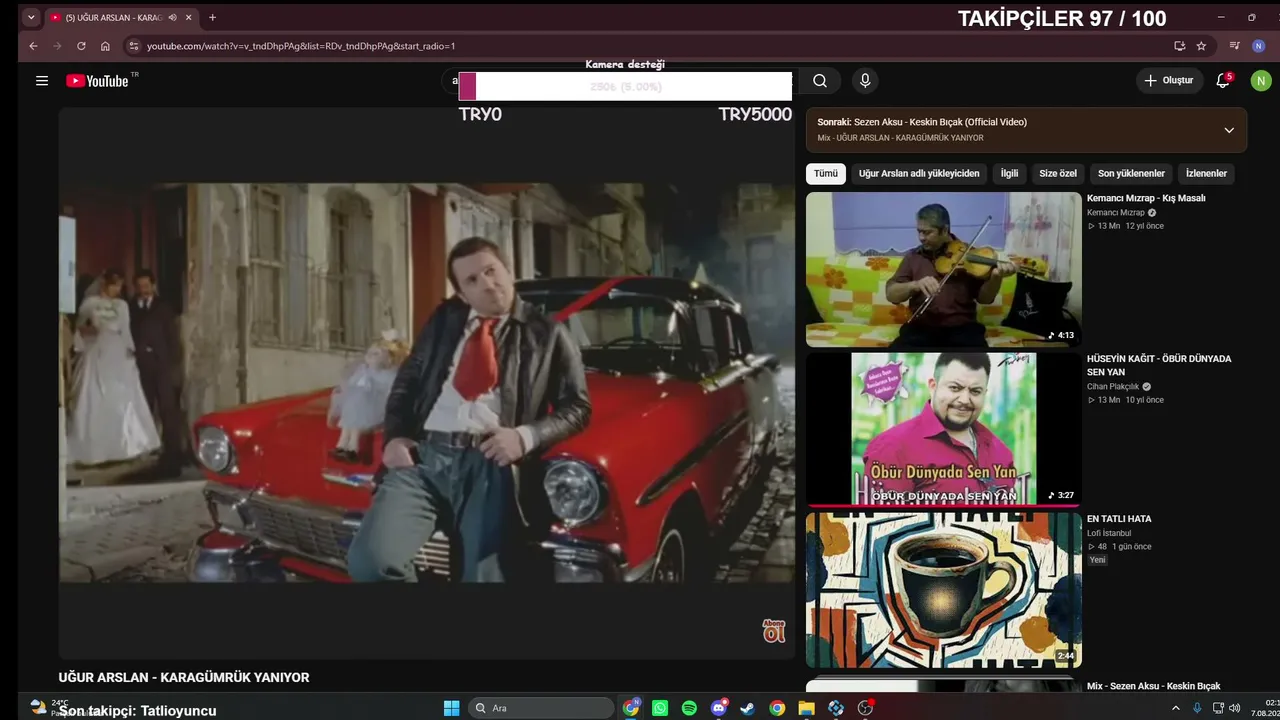Select the Son yüklenenler filter chip
Image resolution: width=1280 pixels, height=720 pixels.
pos(1131,174)
